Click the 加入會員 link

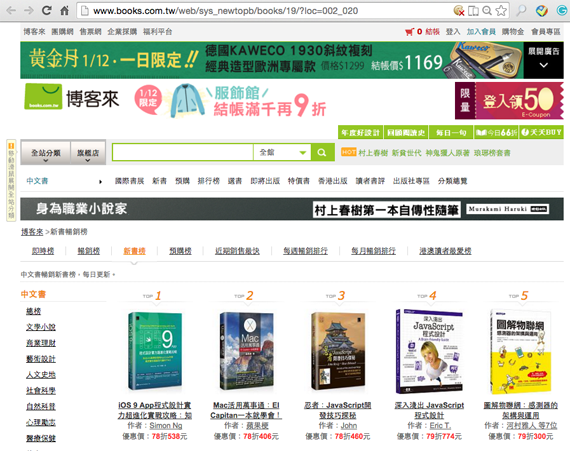pyautogui.click(x=481, y=32)
